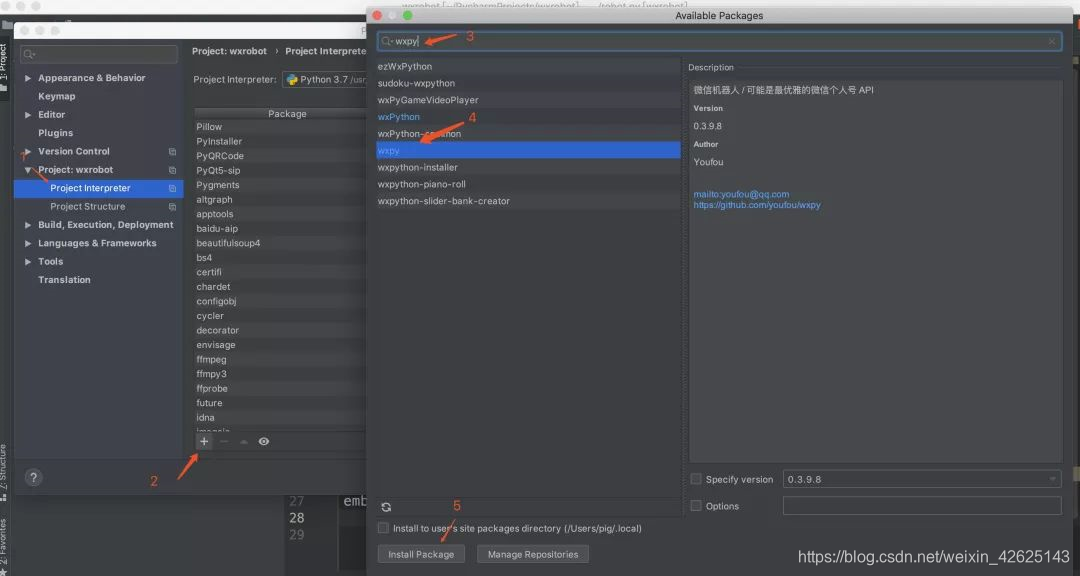The height and width of the screenshot is (576, 1080).
Task: Expand the Editor settings section
Action: coord(28,115)
